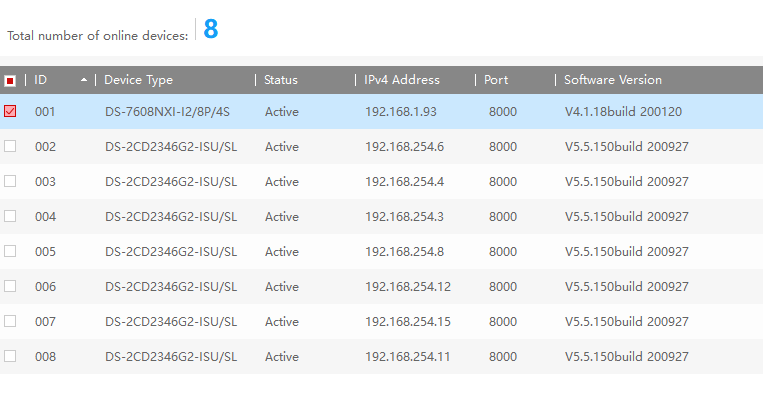Check the checkbox for device 002
Screen dimensions: 763x404
pyautogui.click(x=10, y=147)
